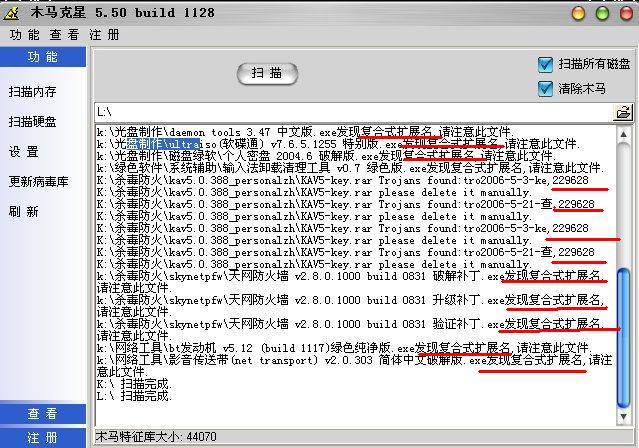Click the L:\ path input field
Image resolution: width=639 pixels, height=448 pixels.
click(354, 112)
